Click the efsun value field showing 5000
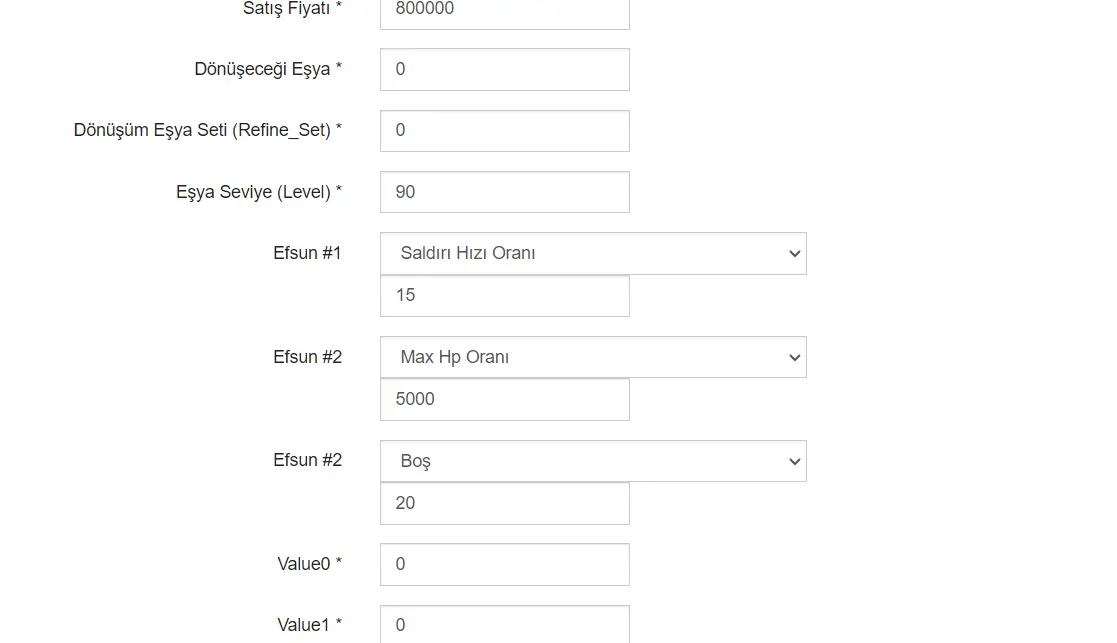 tap(504, 399)
